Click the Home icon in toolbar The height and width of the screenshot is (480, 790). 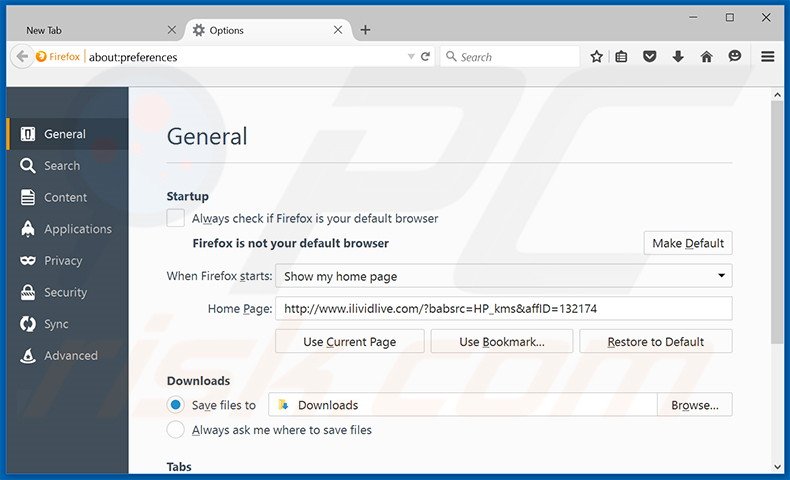pyautogui.click(x=706, y=57)
